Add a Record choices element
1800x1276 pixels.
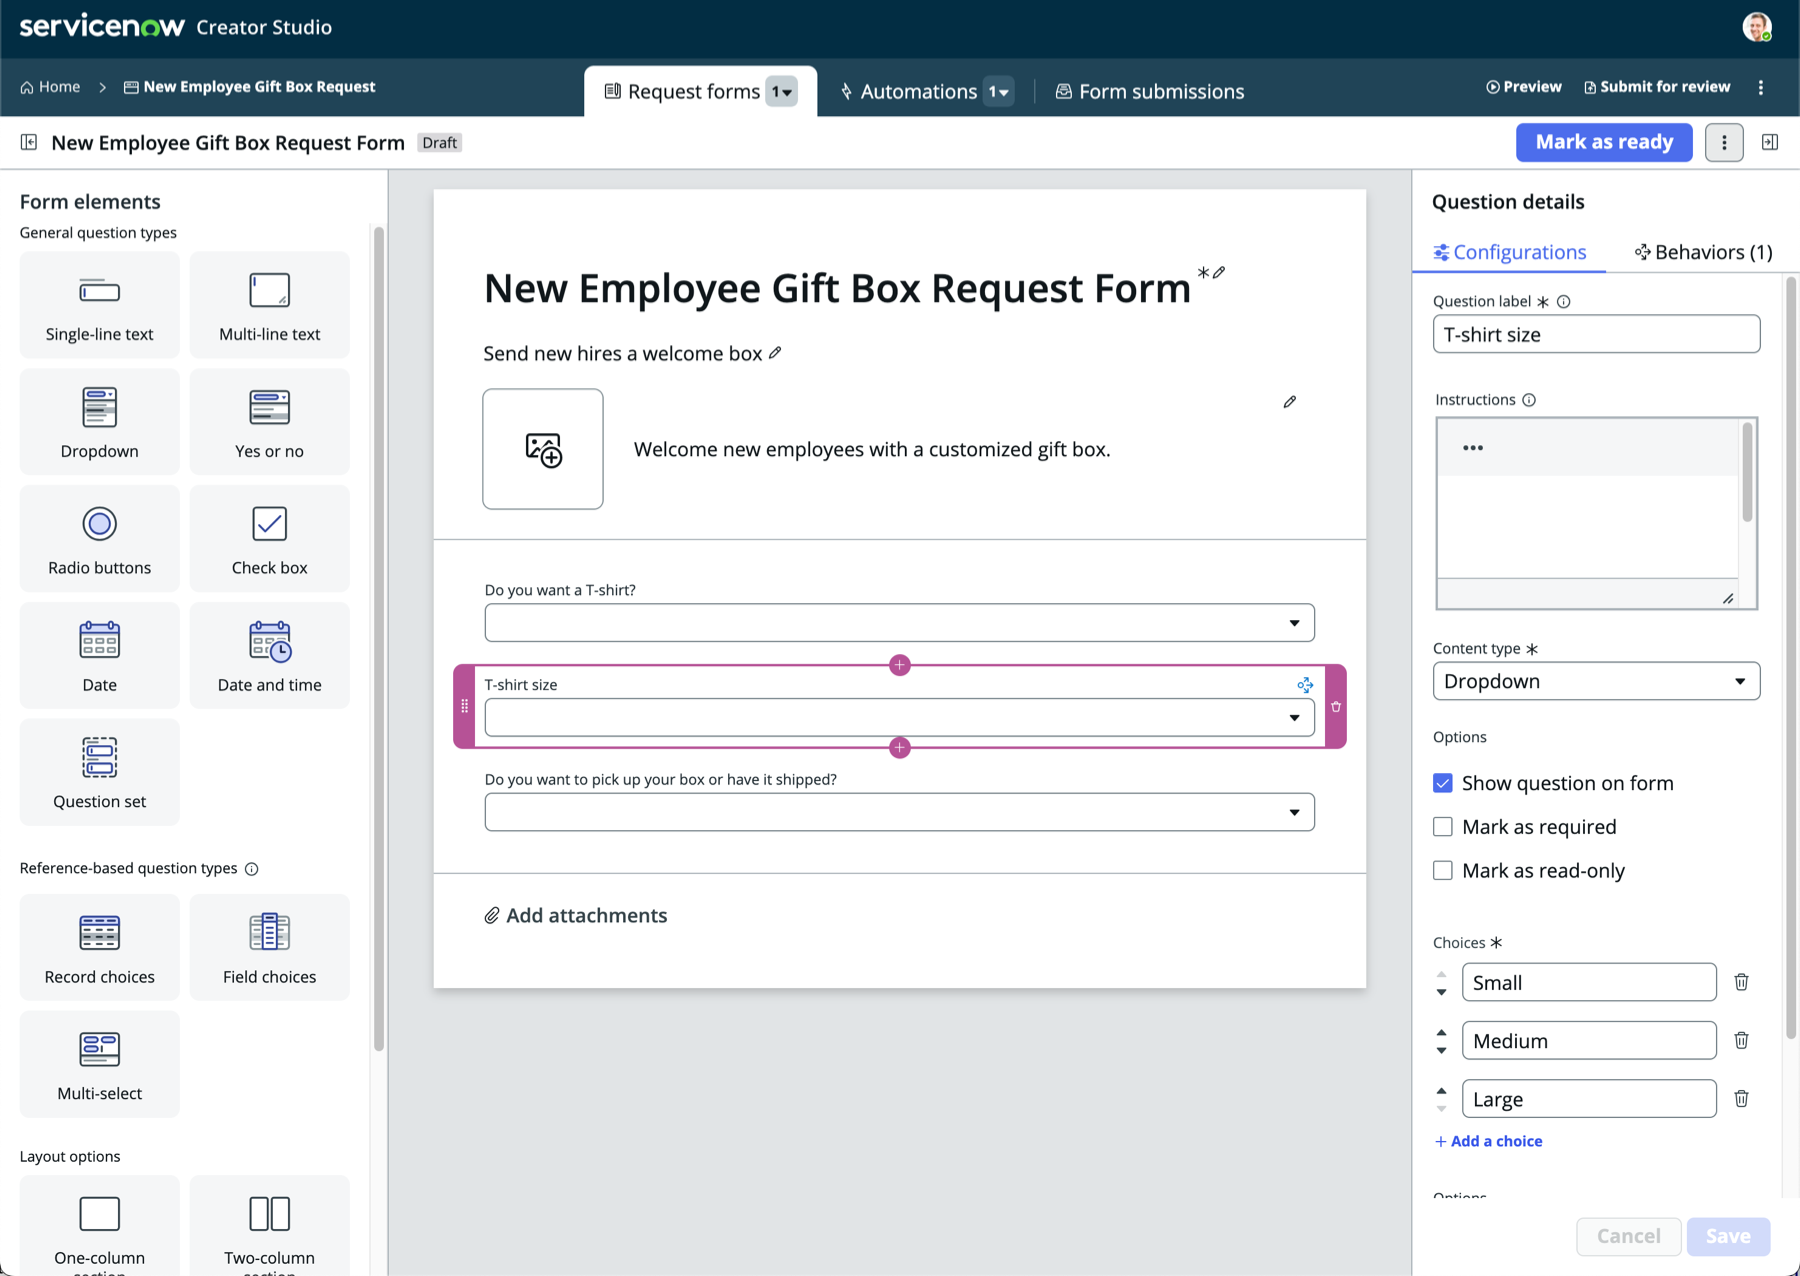tap(99, 948)
